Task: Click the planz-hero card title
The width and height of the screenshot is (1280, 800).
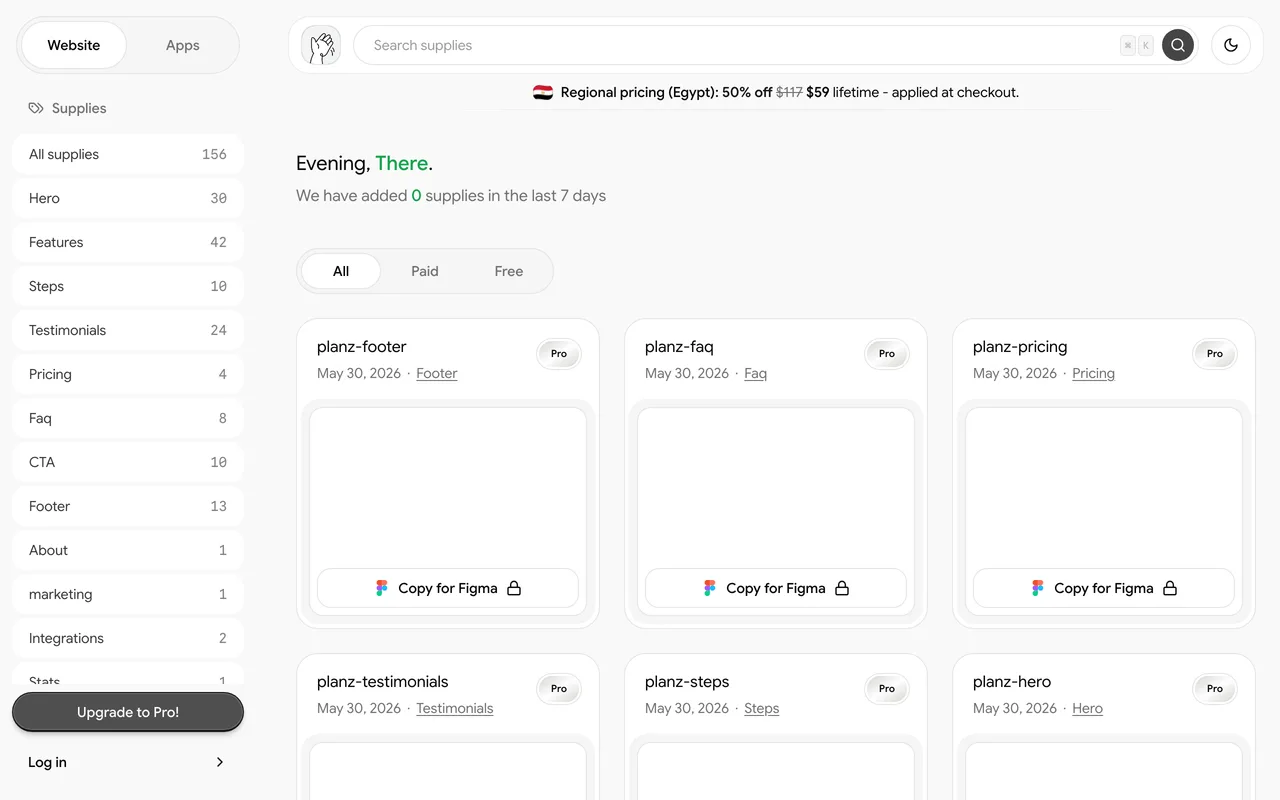Action: [1012, 682]
